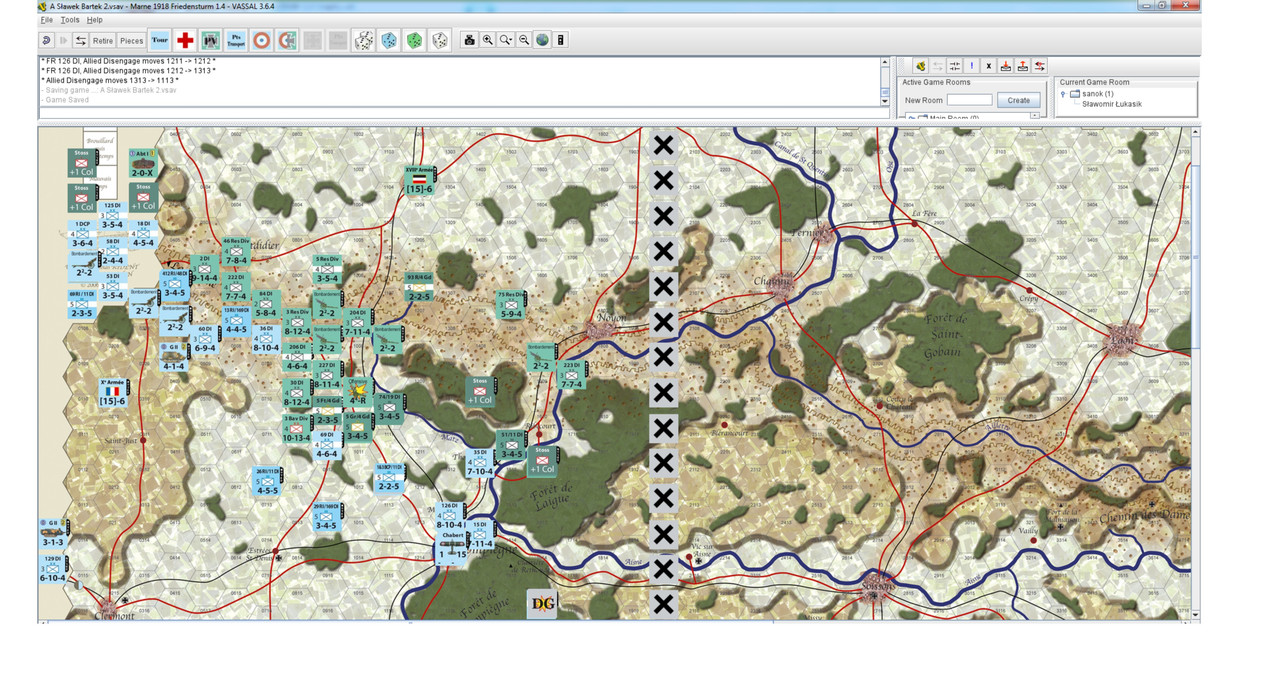Select the 46 Res Div 7-8-4 counter
Viewport: 1280px width, 693px height.
236,252
